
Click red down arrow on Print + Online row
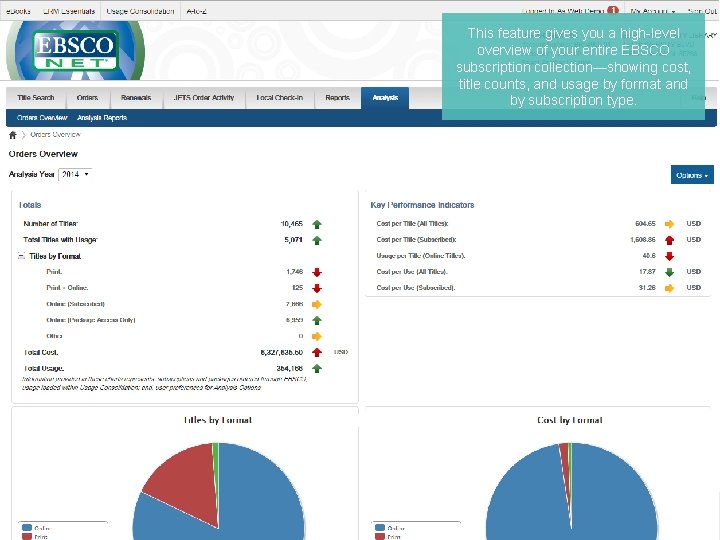click(x=317, y=288)
